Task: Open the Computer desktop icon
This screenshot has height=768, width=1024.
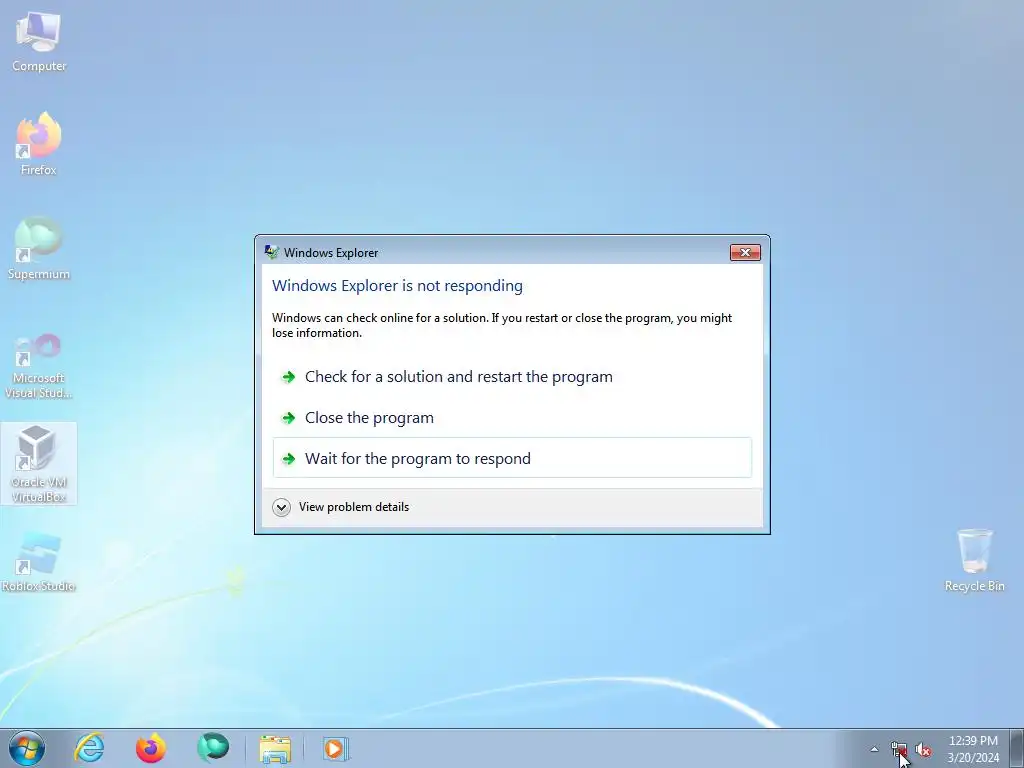Action: tap(39, 41)
